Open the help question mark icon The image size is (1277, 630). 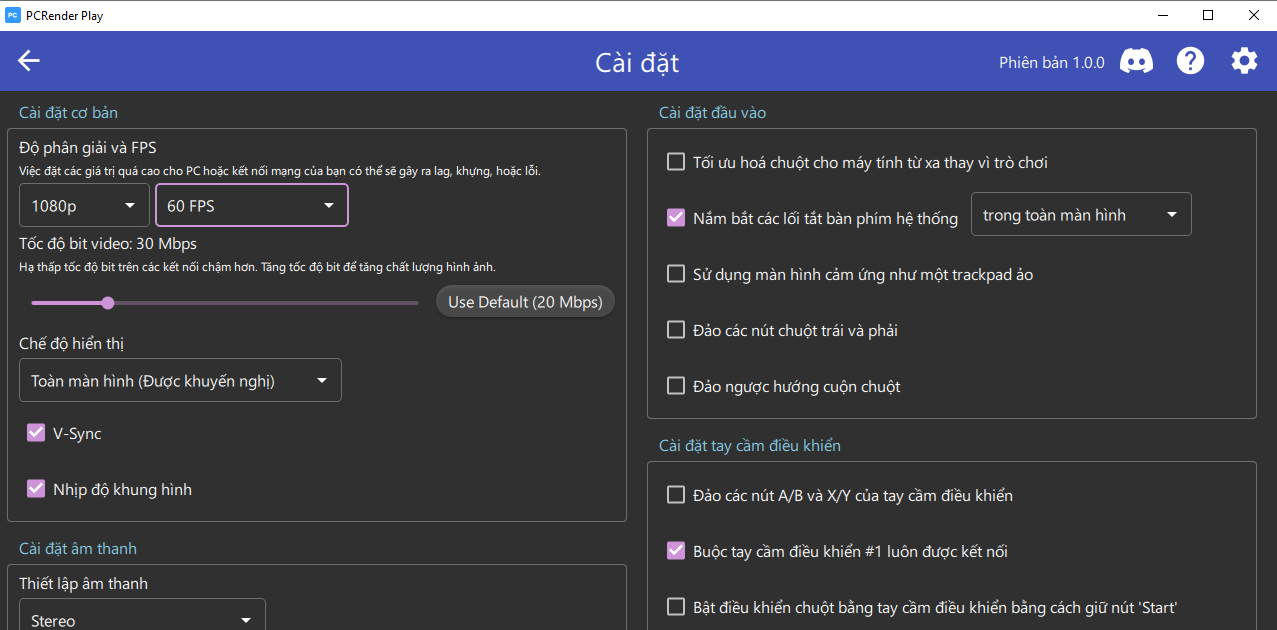coord(1190,61)
